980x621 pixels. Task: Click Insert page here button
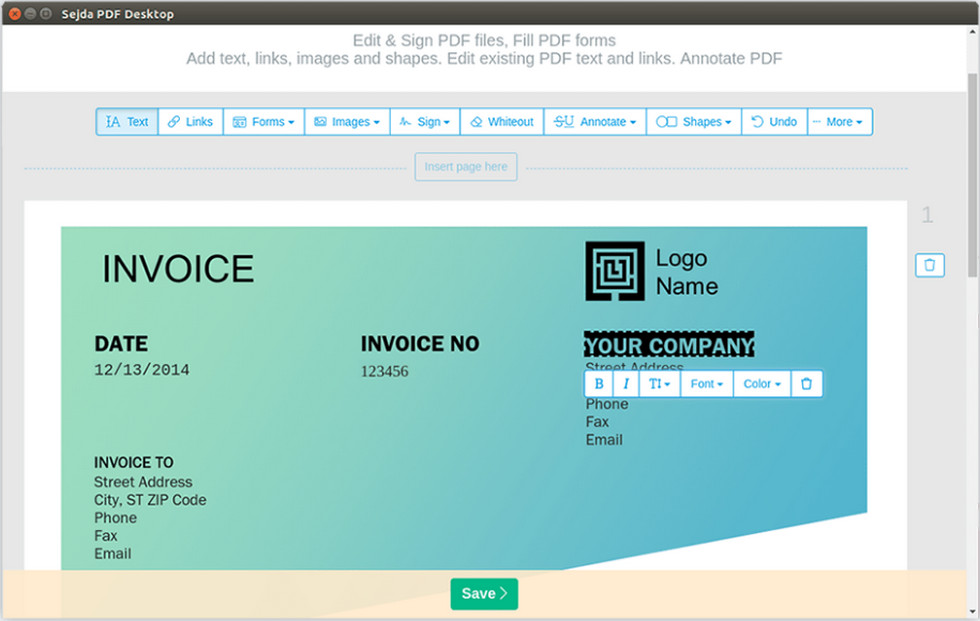click(466, 167)
